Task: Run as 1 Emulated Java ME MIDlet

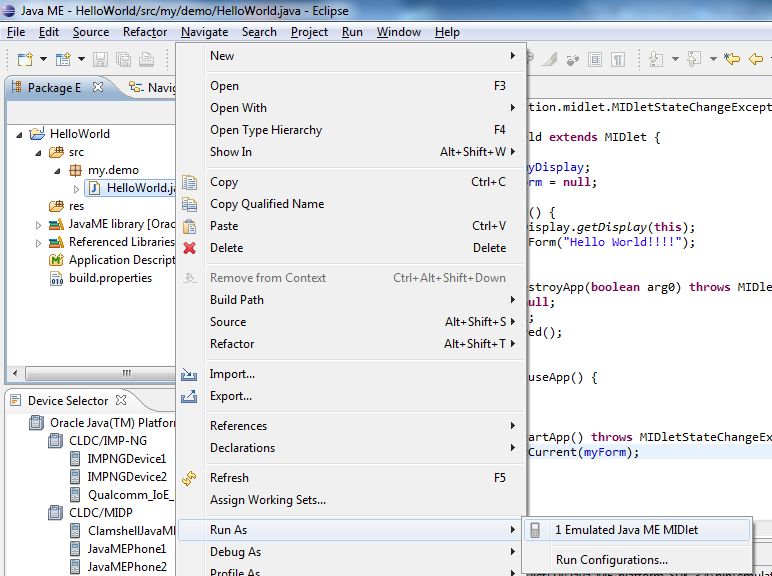Action: tap(637, 530)
